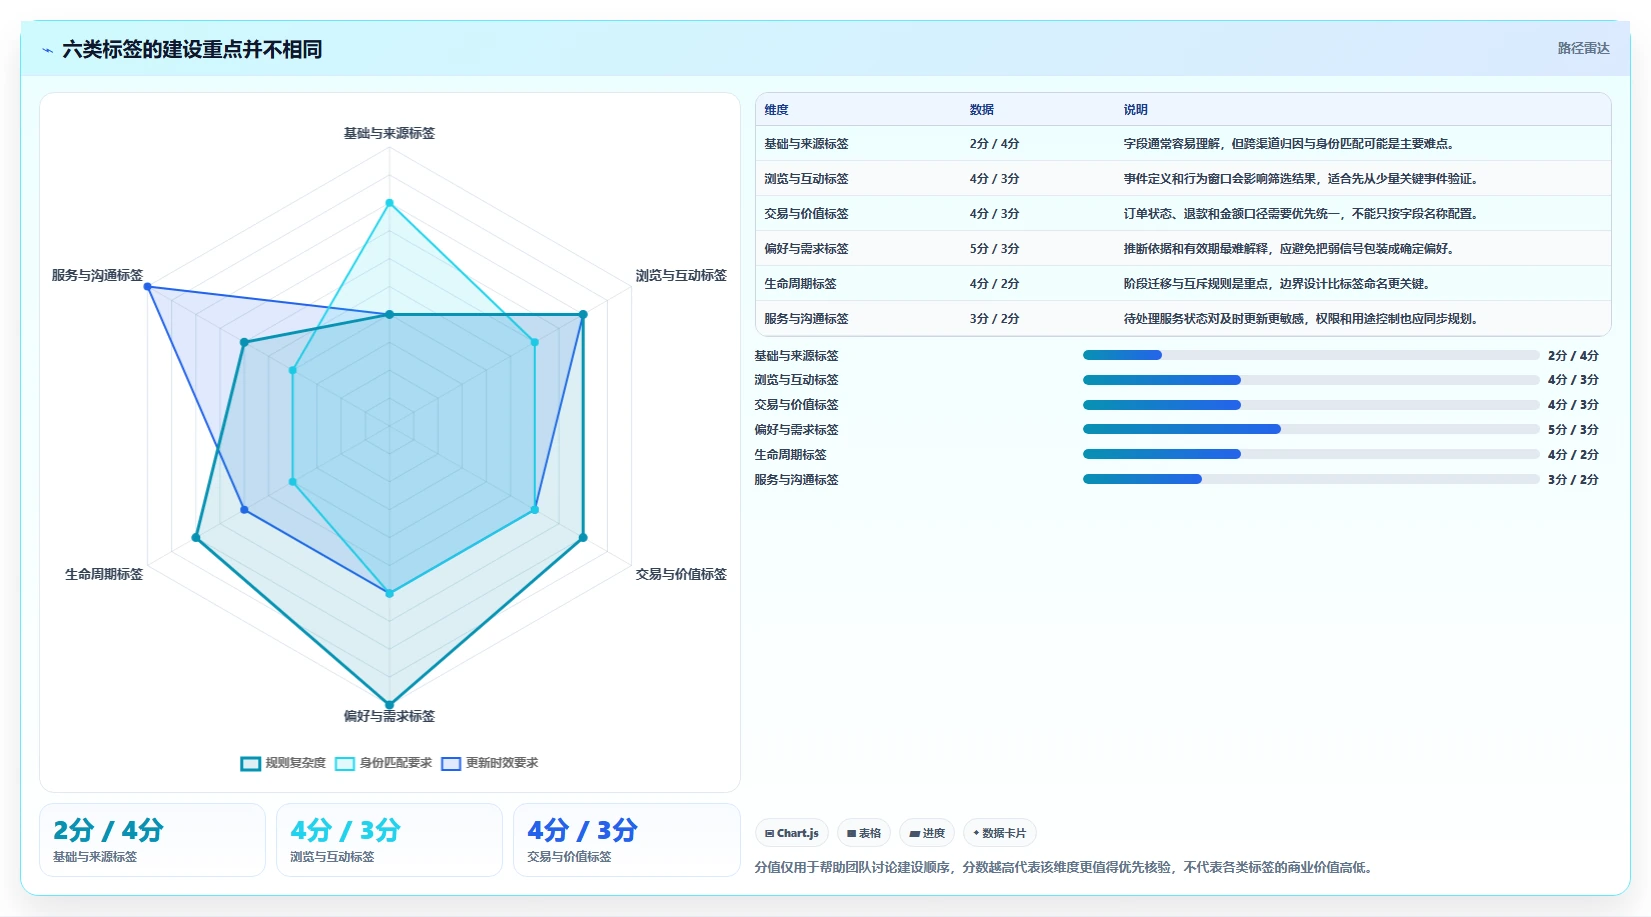
Task: Click the table value 5分 / 3分
Action: 994,249
